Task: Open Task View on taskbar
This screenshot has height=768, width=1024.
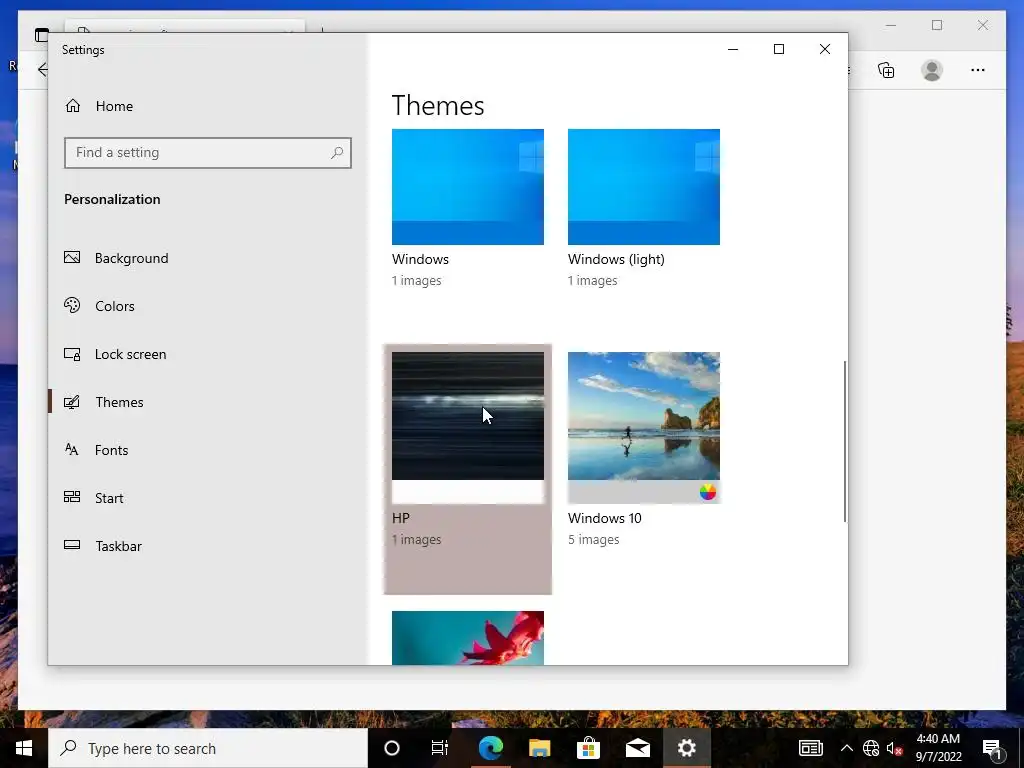Action: pyautogui.click(x=440, y=748)
